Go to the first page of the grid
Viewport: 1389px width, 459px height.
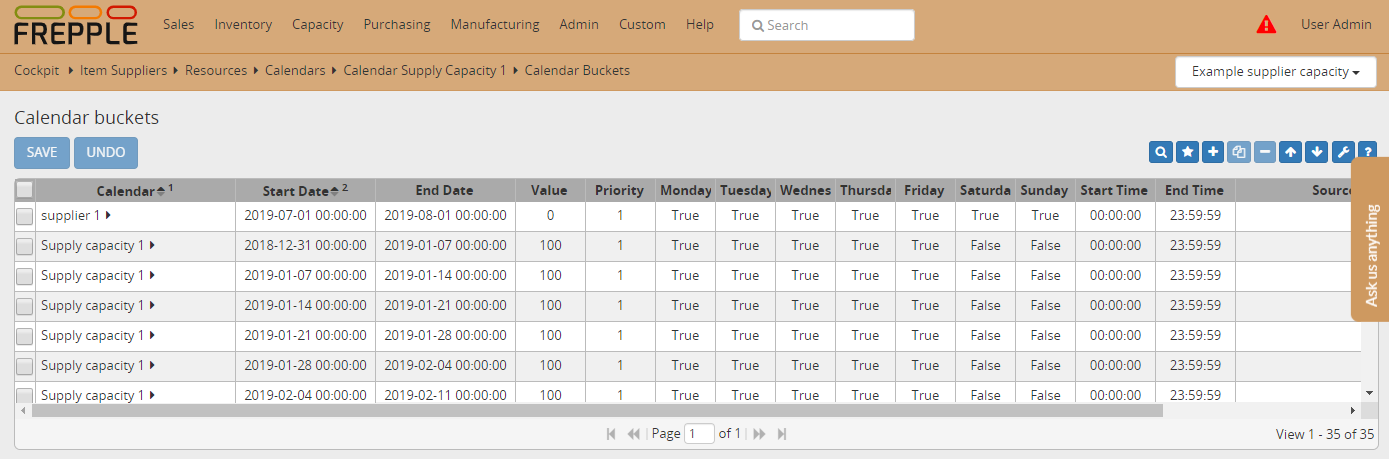click(x=611, y=434)
